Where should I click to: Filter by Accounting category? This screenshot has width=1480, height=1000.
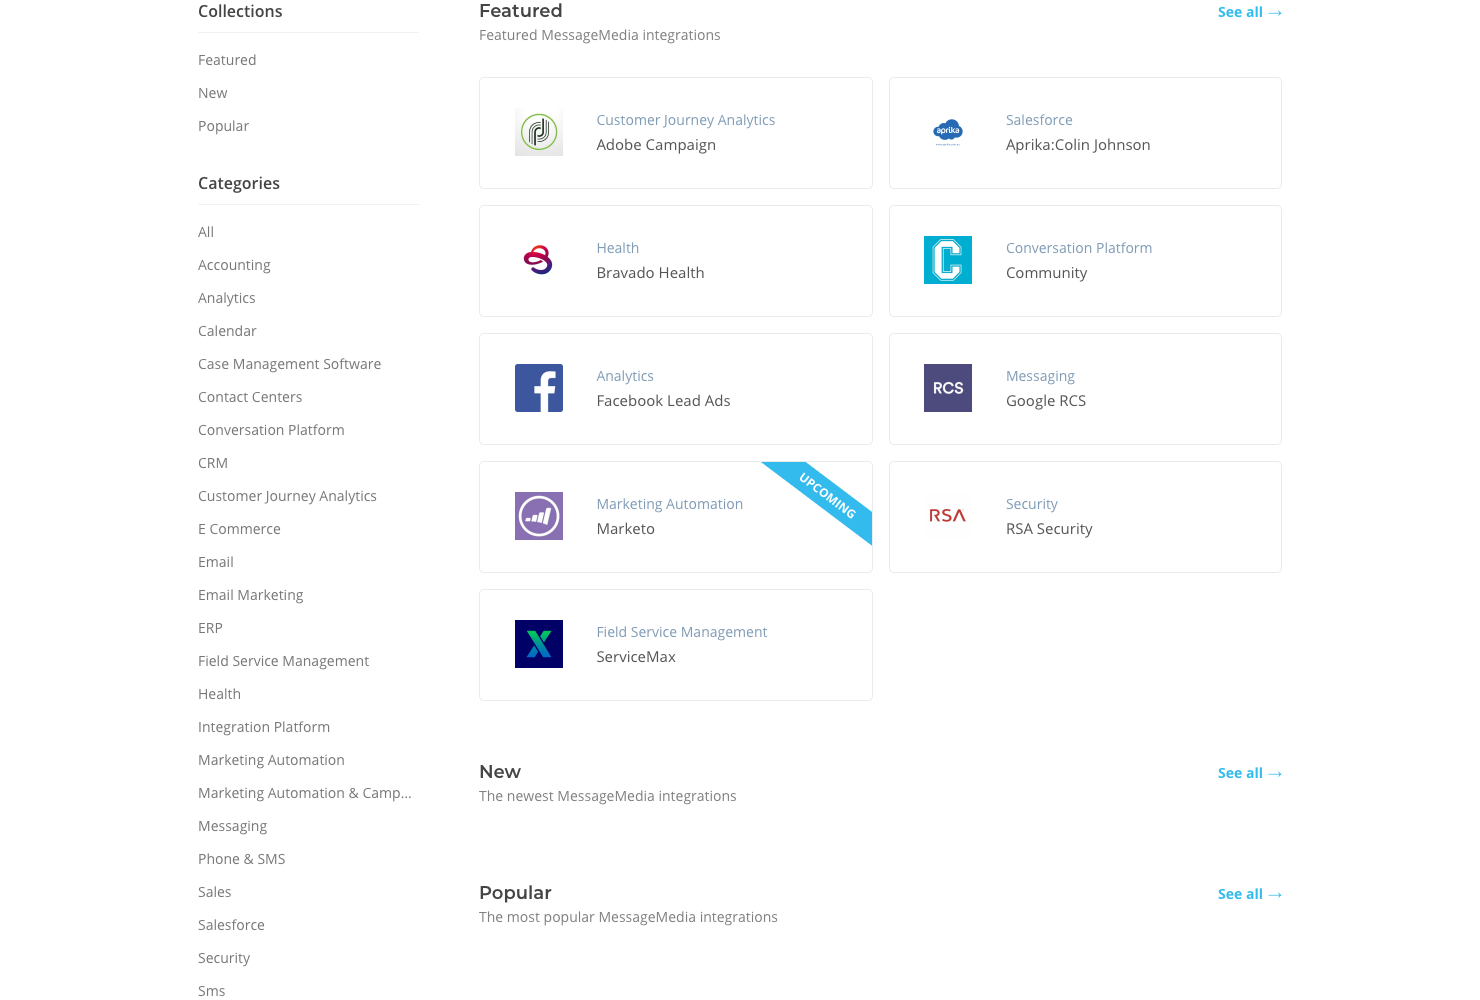pos(234,265)
